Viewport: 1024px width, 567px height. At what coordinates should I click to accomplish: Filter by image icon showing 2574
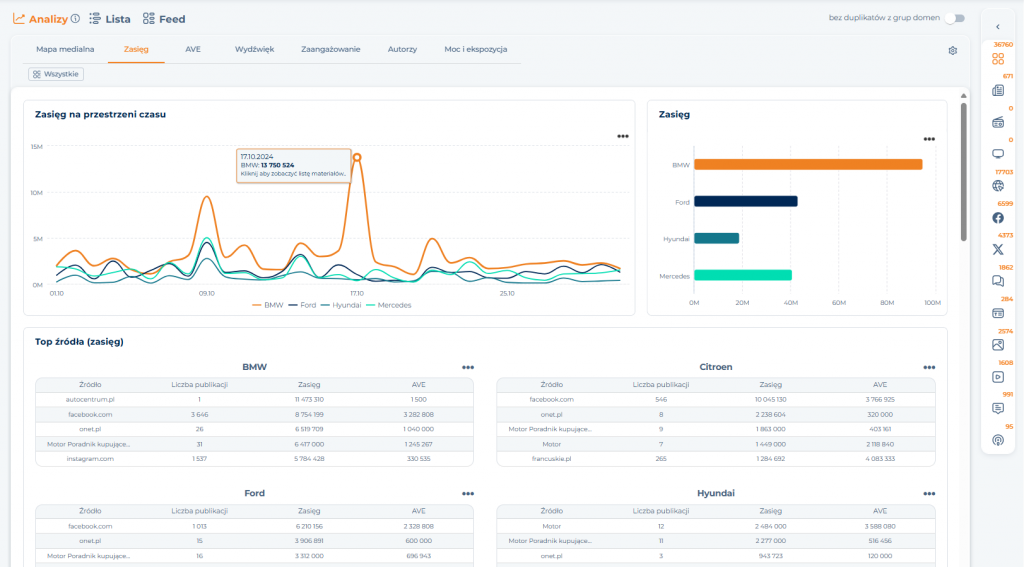pos(998,345)
